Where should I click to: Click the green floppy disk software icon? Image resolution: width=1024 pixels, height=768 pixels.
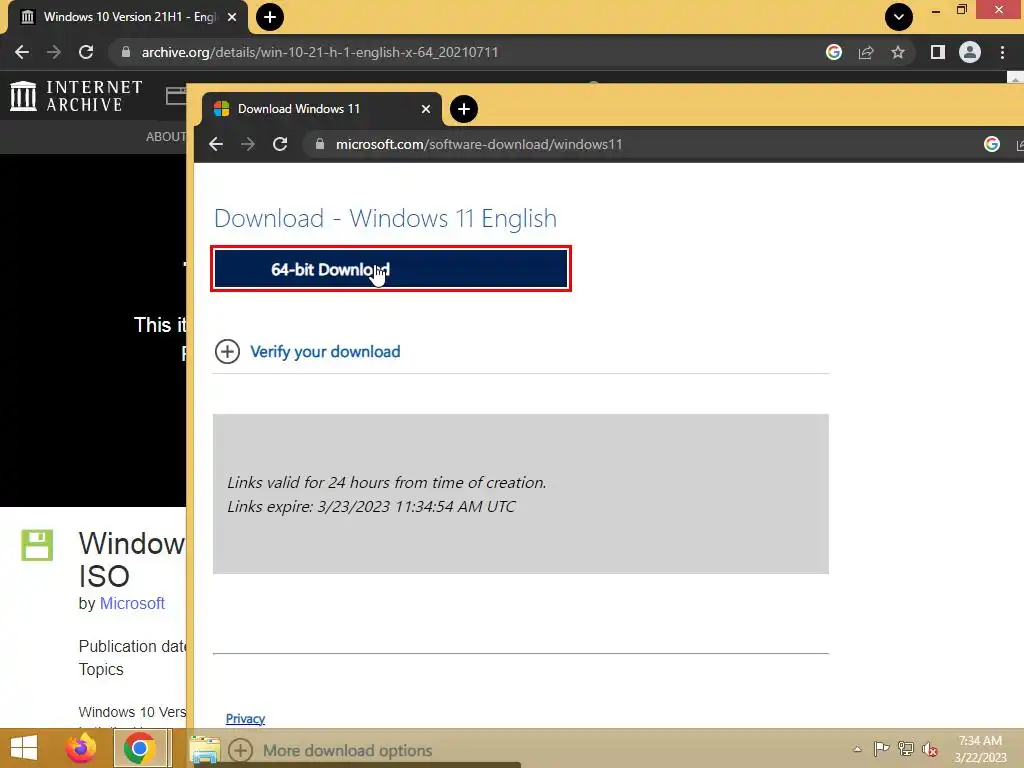[37, 545]
